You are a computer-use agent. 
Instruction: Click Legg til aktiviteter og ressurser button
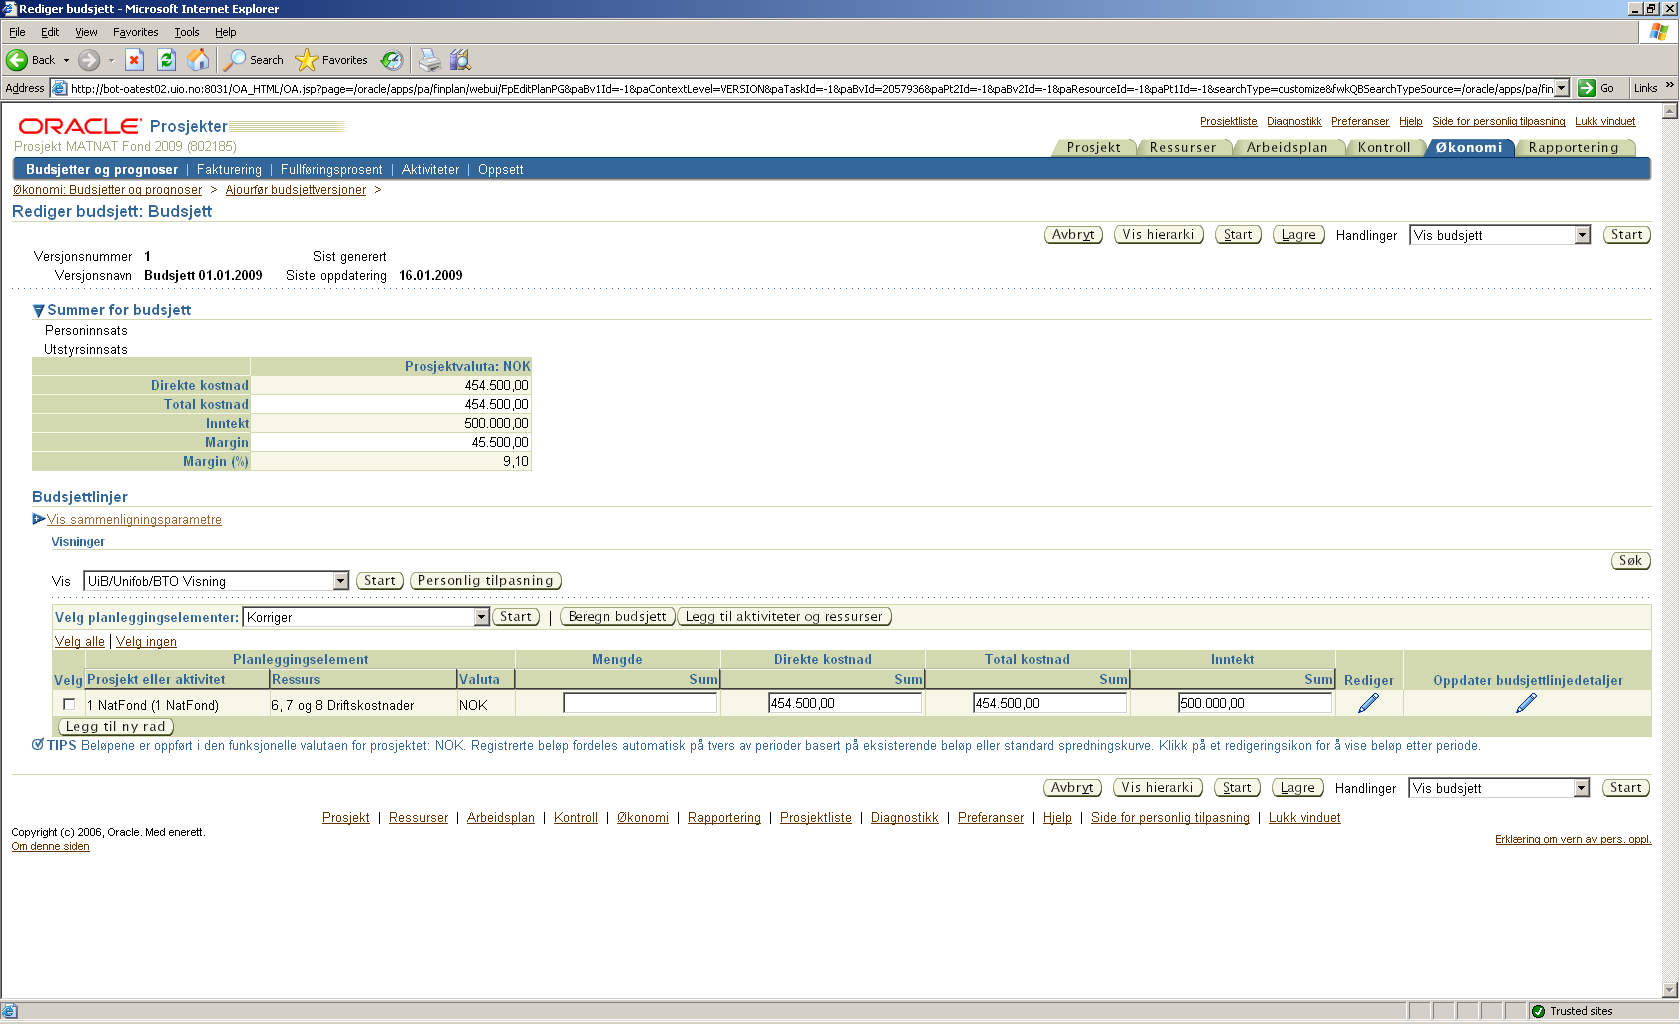pos(784,617)
